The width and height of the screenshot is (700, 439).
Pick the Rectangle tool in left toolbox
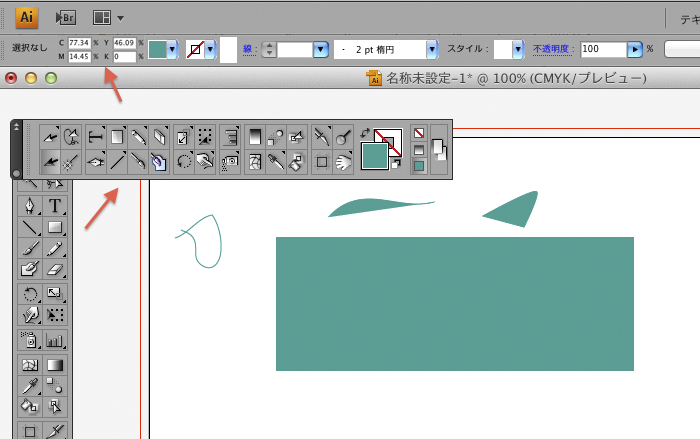click(55, 227)
